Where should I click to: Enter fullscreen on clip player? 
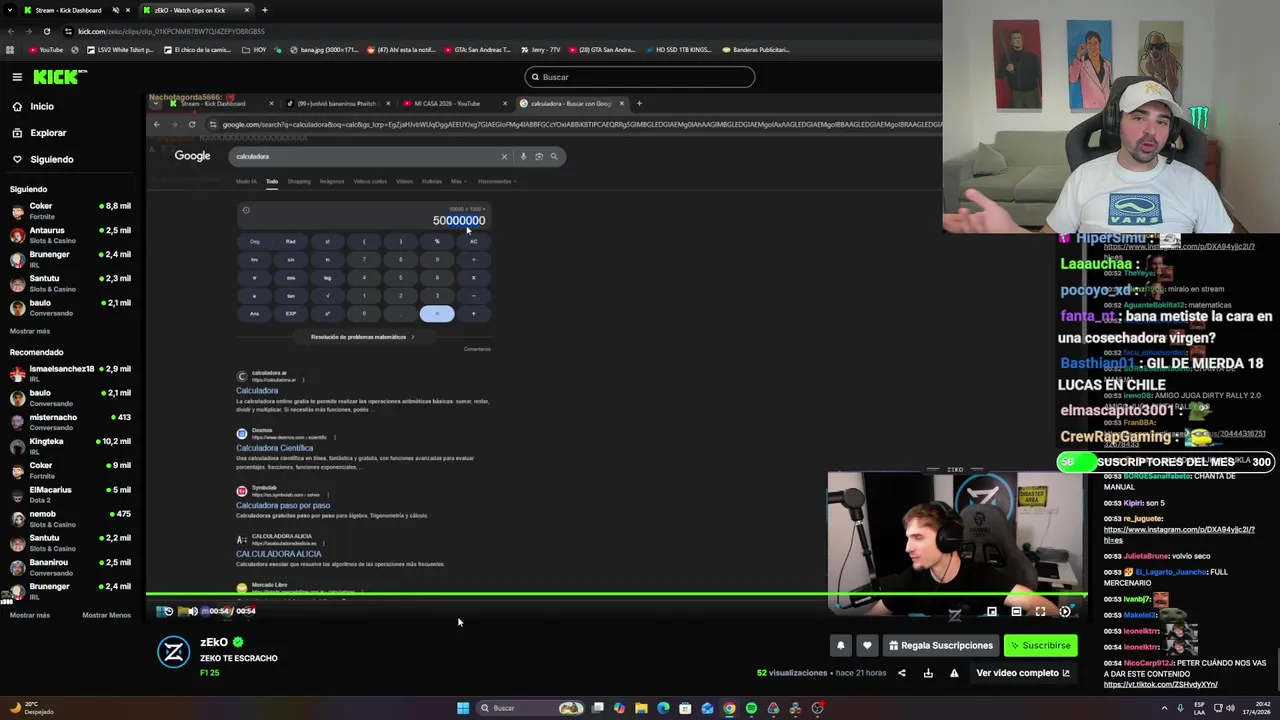click(1040, 611)
